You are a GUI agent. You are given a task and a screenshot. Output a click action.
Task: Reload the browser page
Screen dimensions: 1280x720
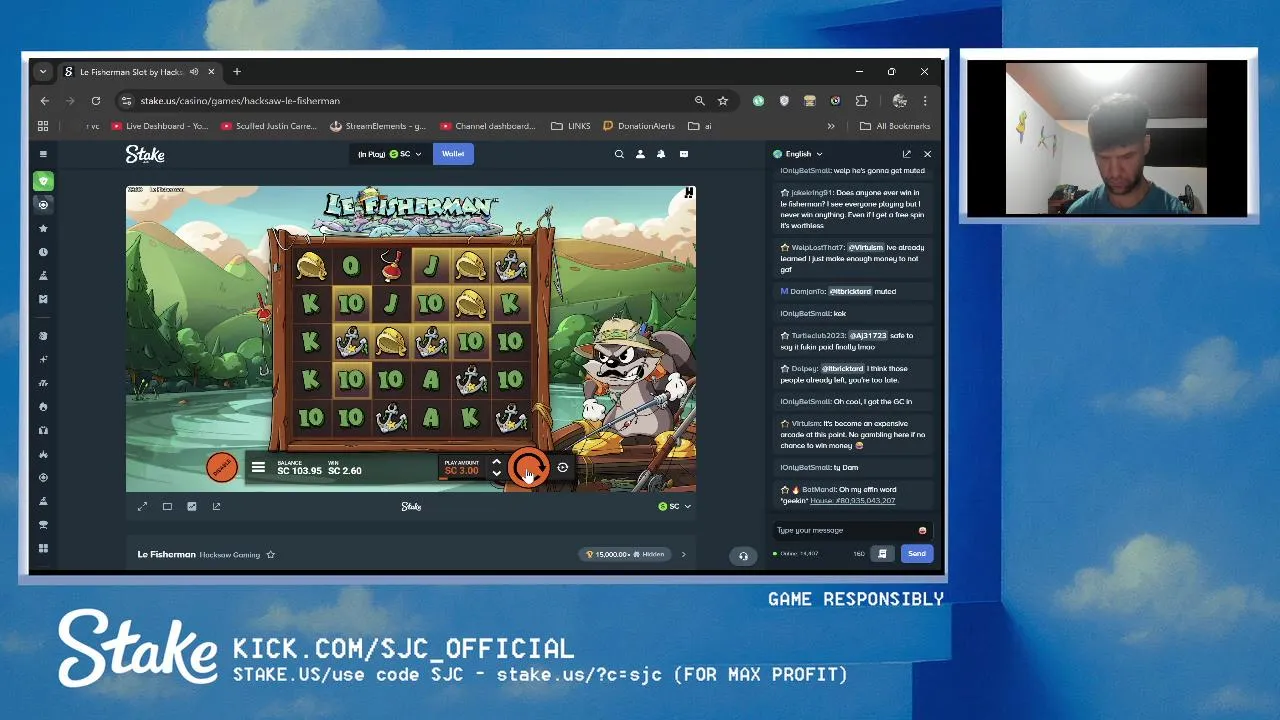[x=96, y=101]
